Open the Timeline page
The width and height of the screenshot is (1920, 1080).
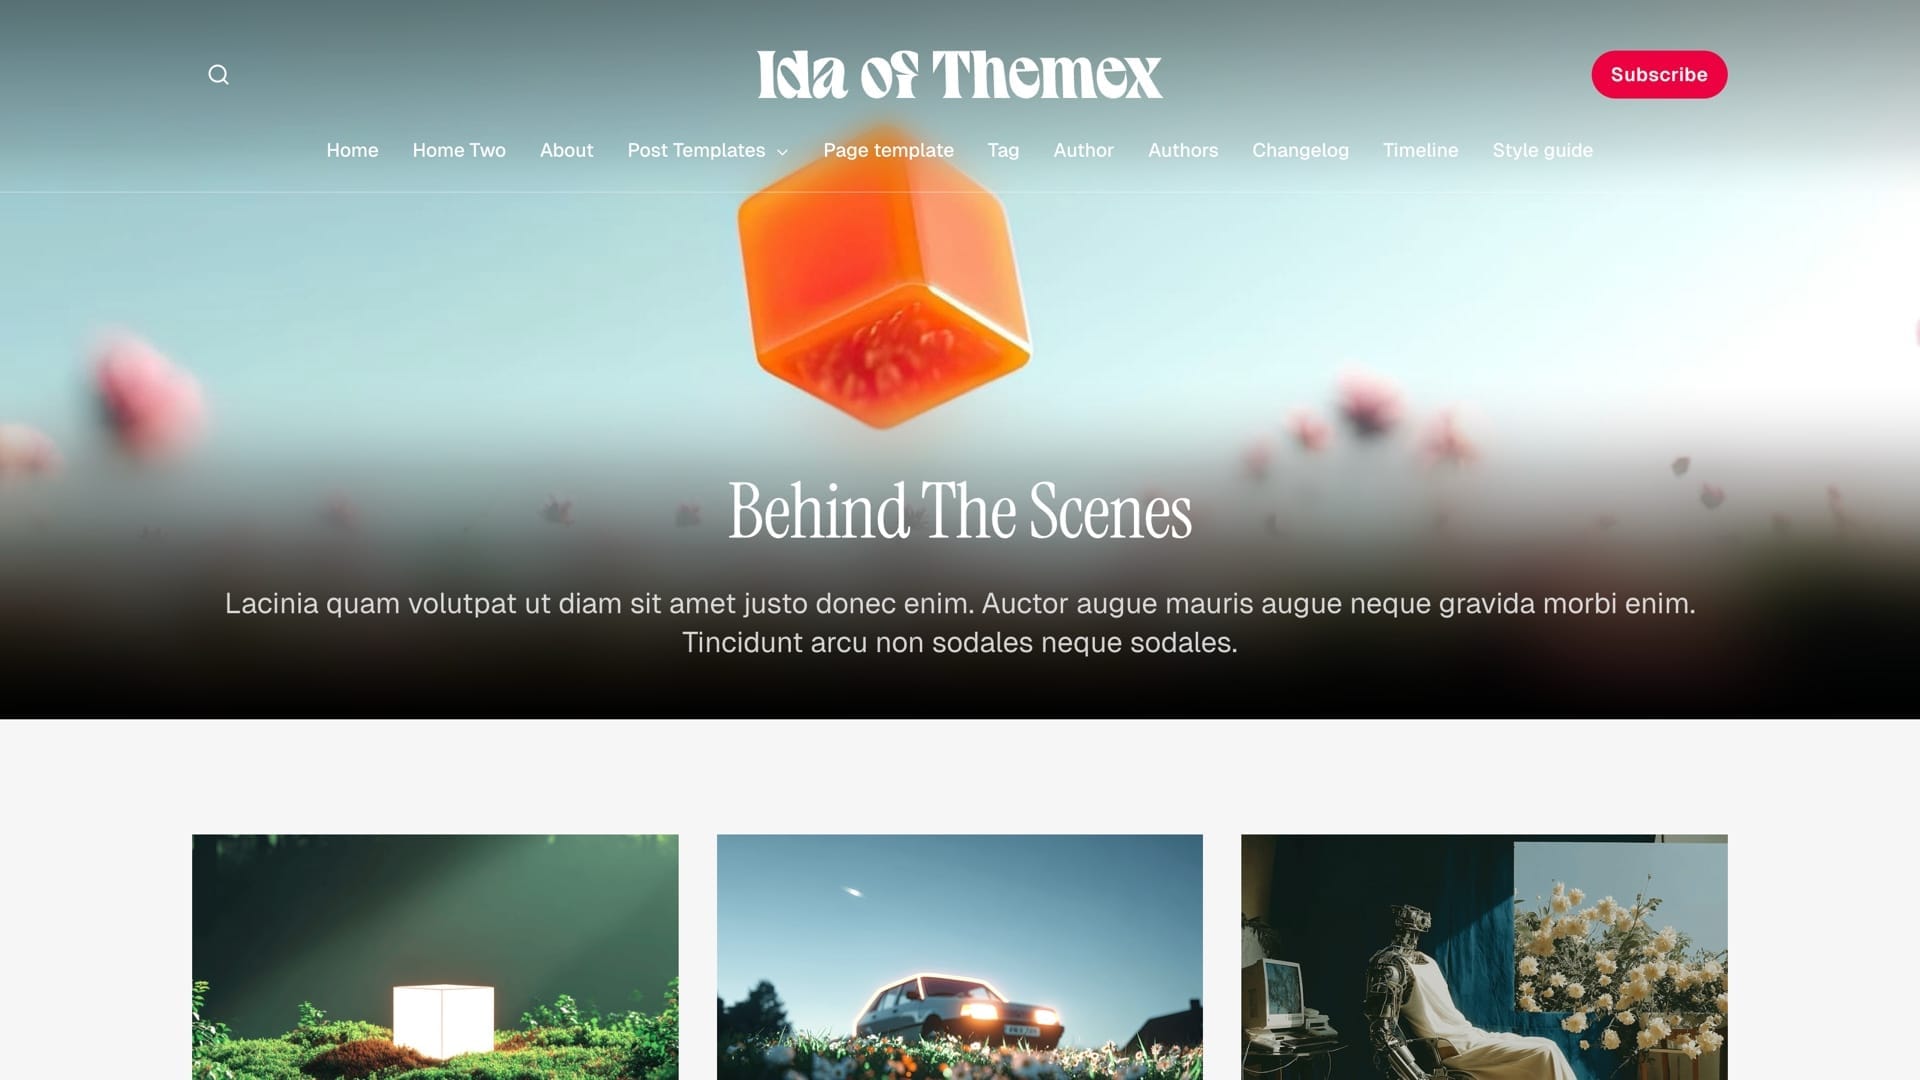pyautogui.click(x=1420, y=150)
